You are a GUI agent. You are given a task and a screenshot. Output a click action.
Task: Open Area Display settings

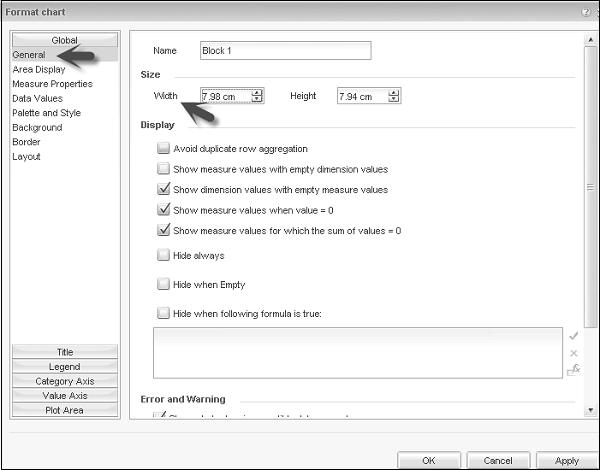(39, 70)
